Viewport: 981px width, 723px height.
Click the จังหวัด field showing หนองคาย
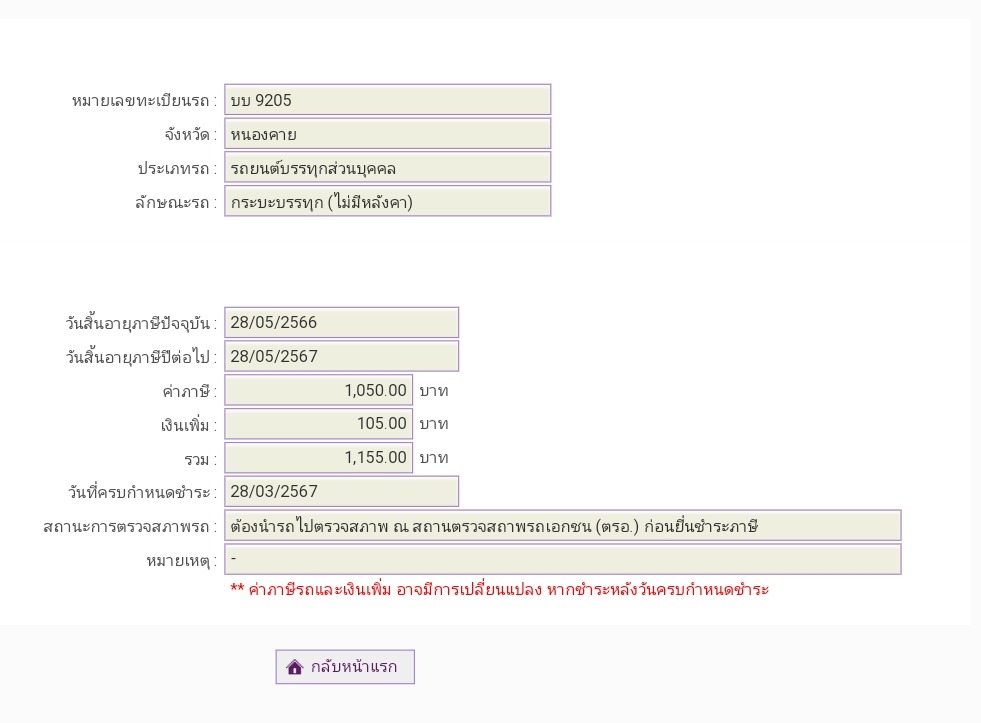(388, 134)
